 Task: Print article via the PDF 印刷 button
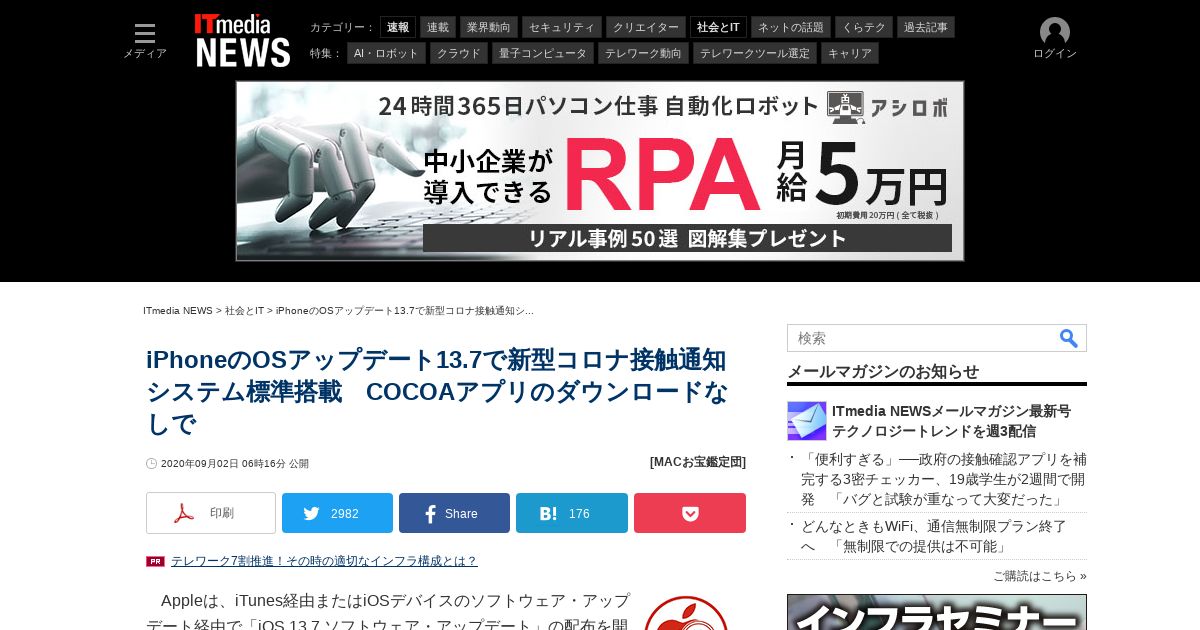pos(211,513)
